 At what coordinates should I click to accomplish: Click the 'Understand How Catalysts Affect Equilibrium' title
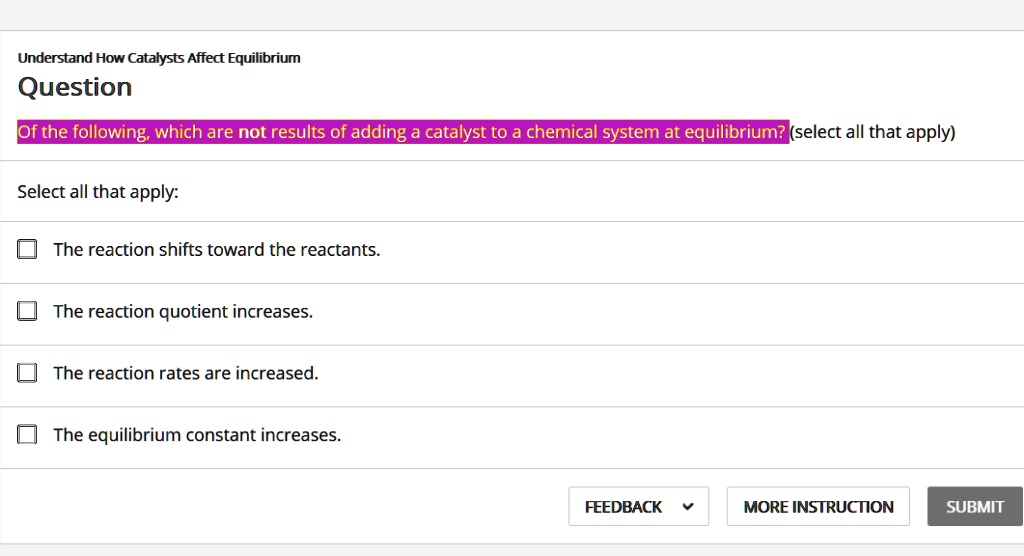[159, 58]
